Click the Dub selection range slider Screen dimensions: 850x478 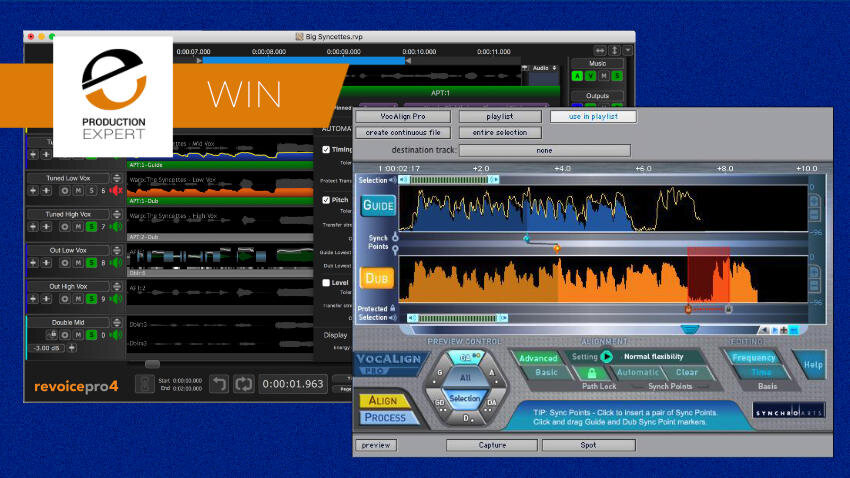pyautogui.click(x=458, y=318)
